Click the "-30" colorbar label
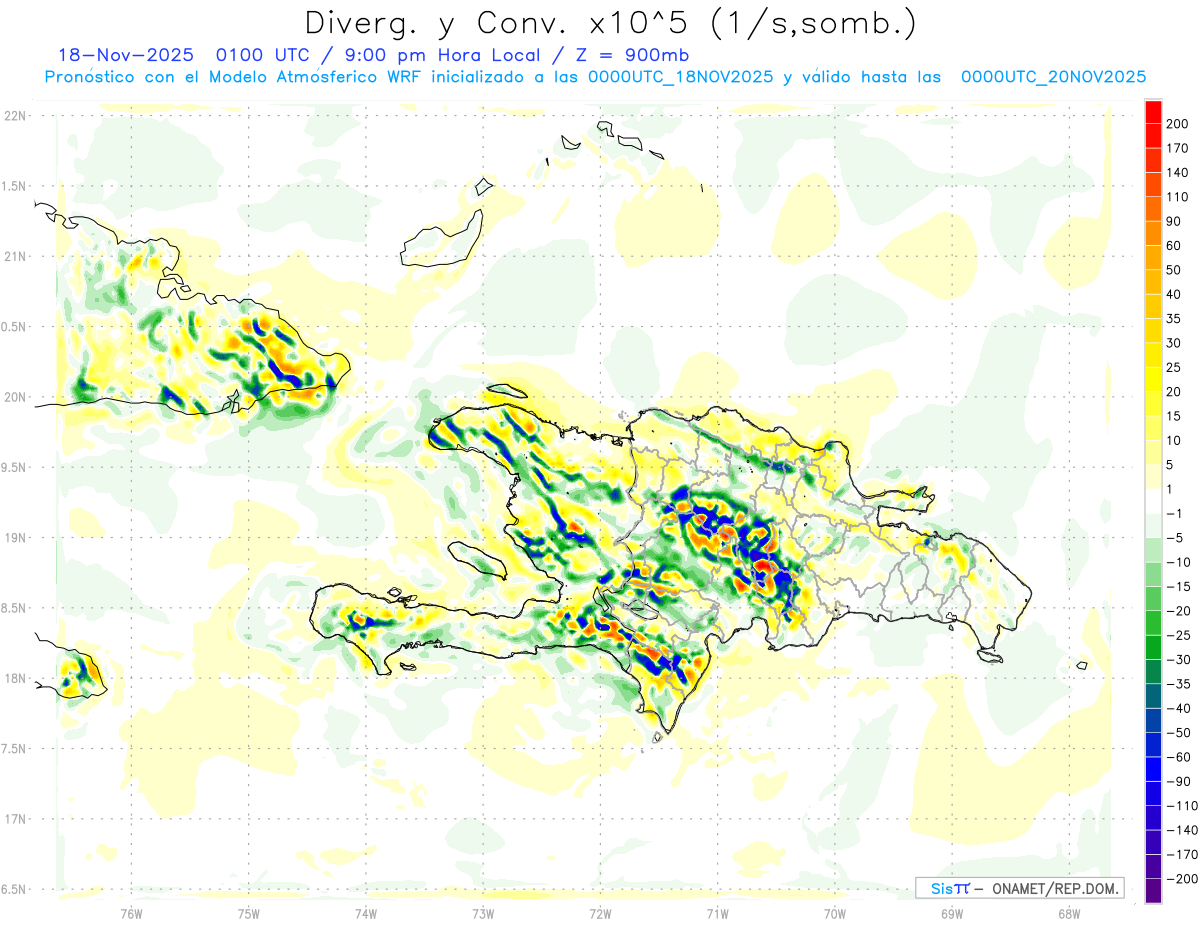The width and height of the screenshot is (1200, 927). [1177, 660]
